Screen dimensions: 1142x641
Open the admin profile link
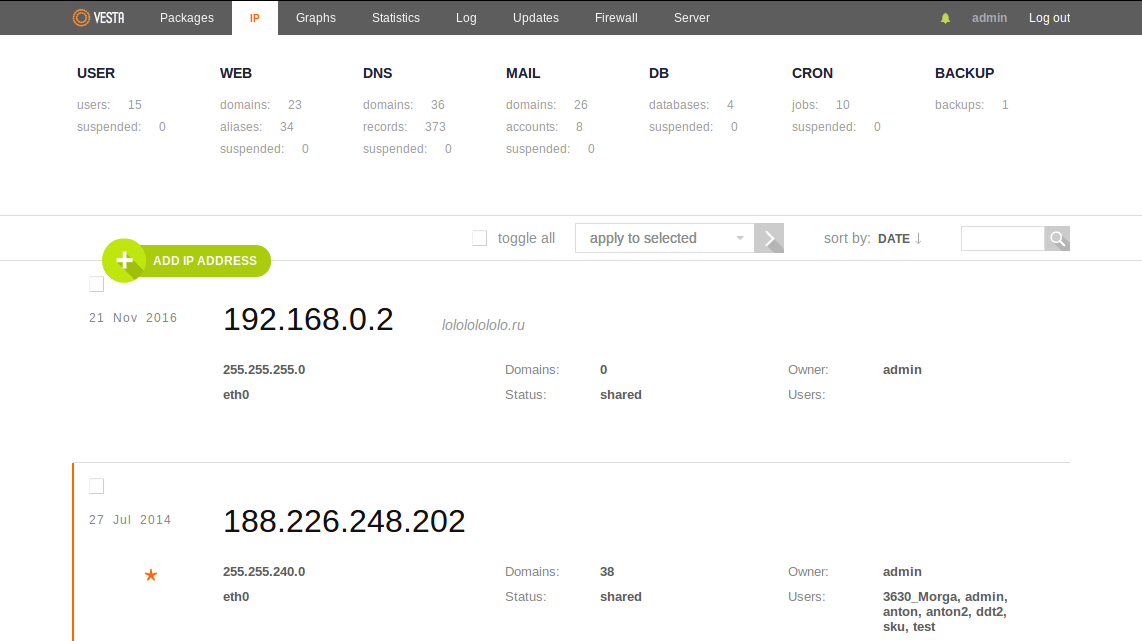(989, 18)
